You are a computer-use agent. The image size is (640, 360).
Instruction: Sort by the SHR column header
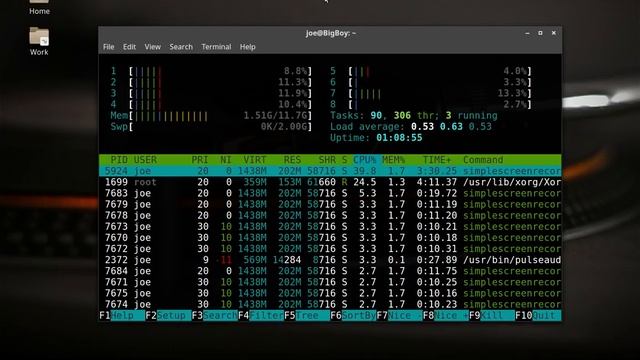[x=327, y=160]
